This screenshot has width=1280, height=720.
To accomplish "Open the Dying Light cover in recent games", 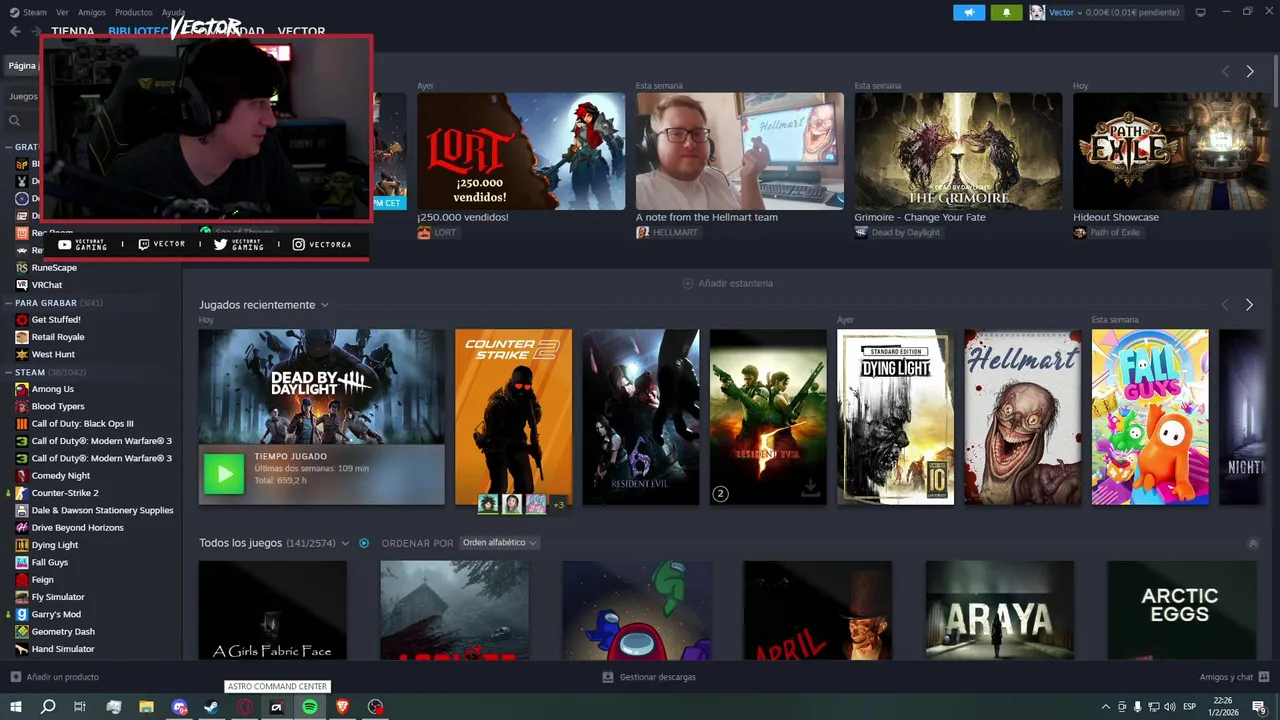I will tap(895, 417).
